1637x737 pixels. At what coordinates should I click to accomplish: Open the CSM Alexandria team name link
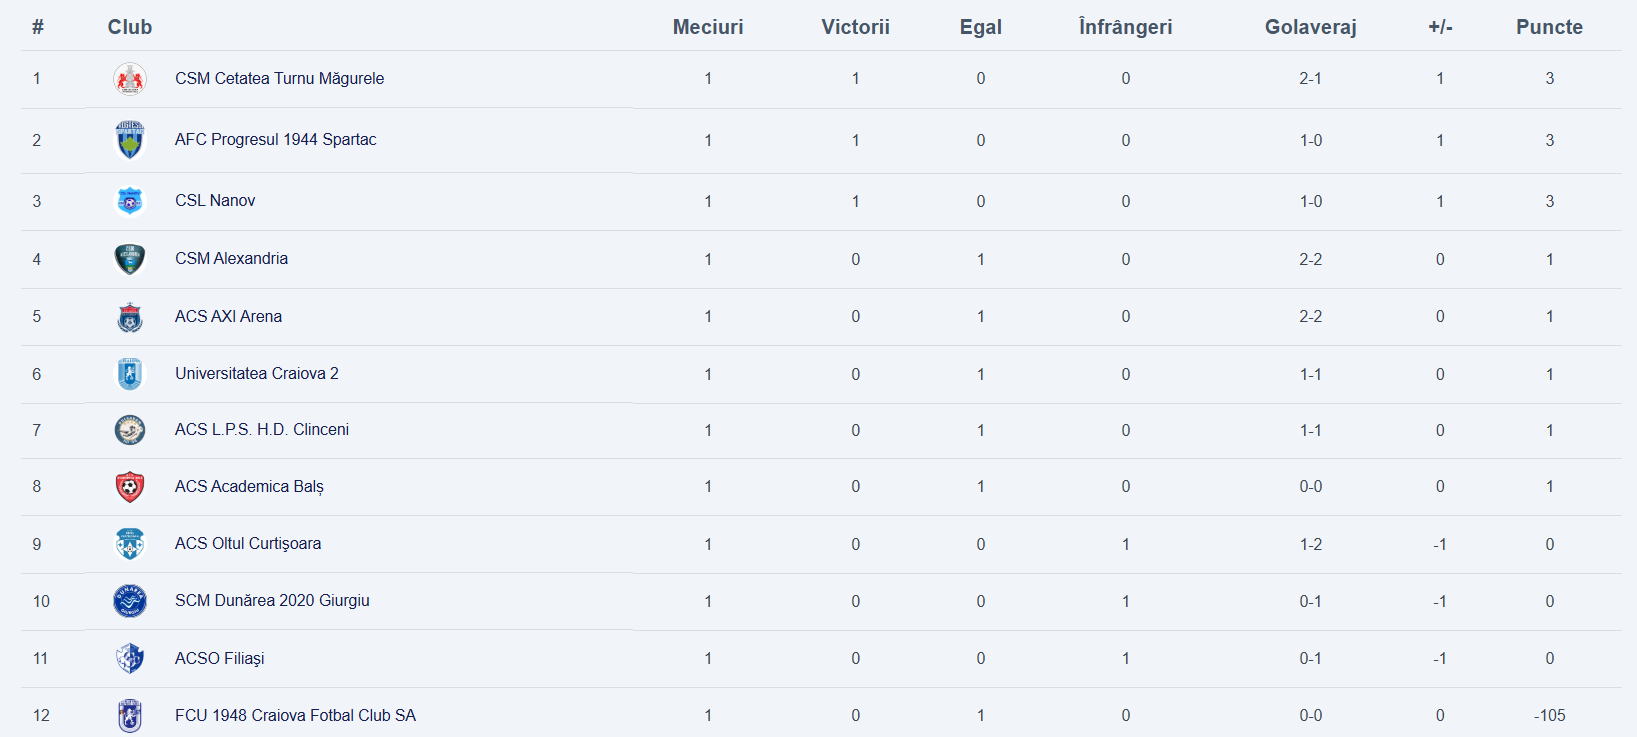(x=231, y=259)
